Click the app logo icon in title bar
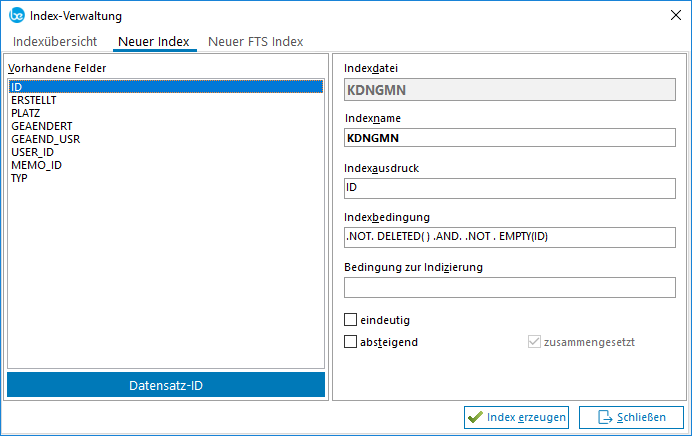Screen dimensions: 692x436 tap(16, 15)
